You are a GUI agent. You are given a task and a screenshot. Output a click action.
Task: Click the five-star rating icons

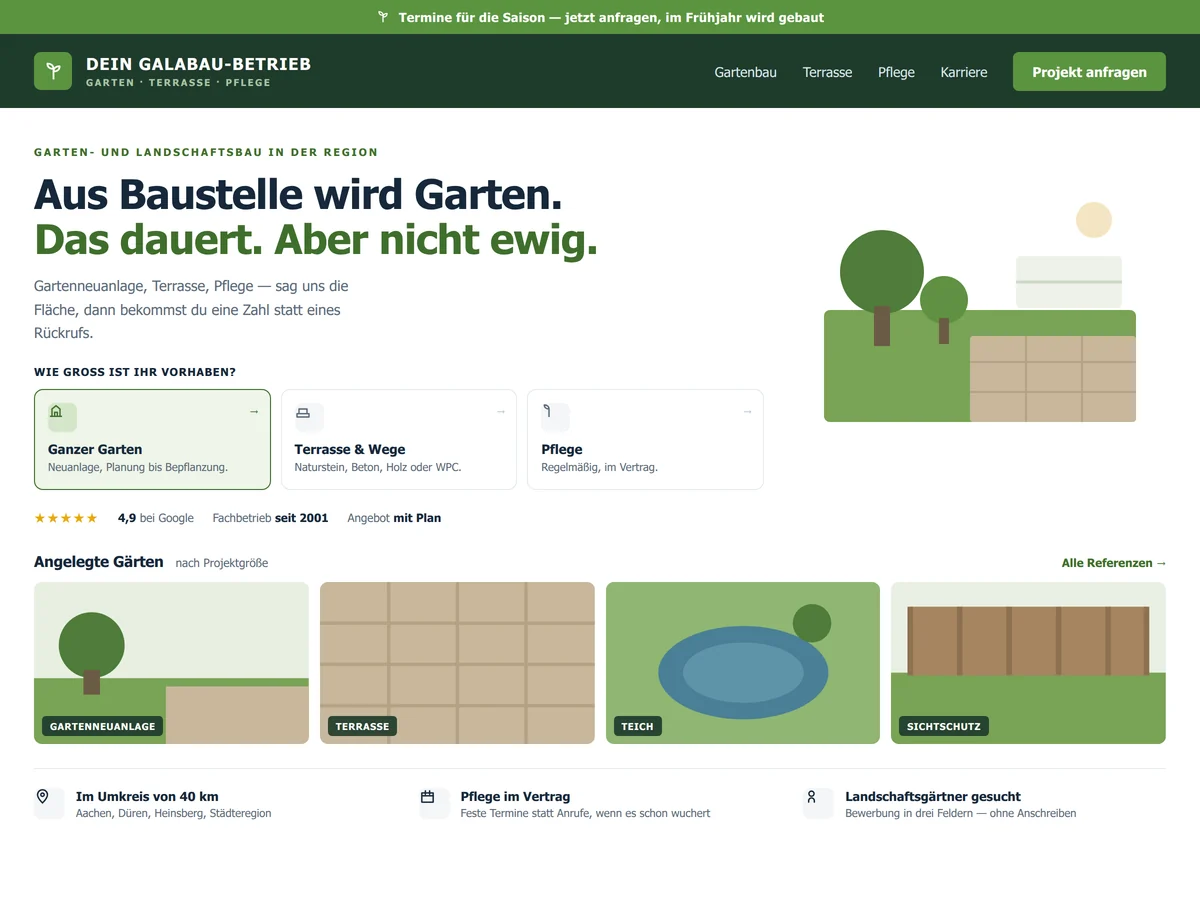[x=66, y=518]
